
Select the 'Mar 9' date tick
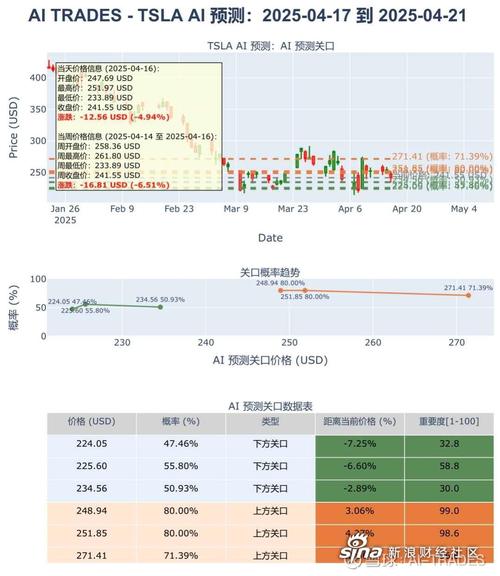pyautogui.click(x=236, y=209)
